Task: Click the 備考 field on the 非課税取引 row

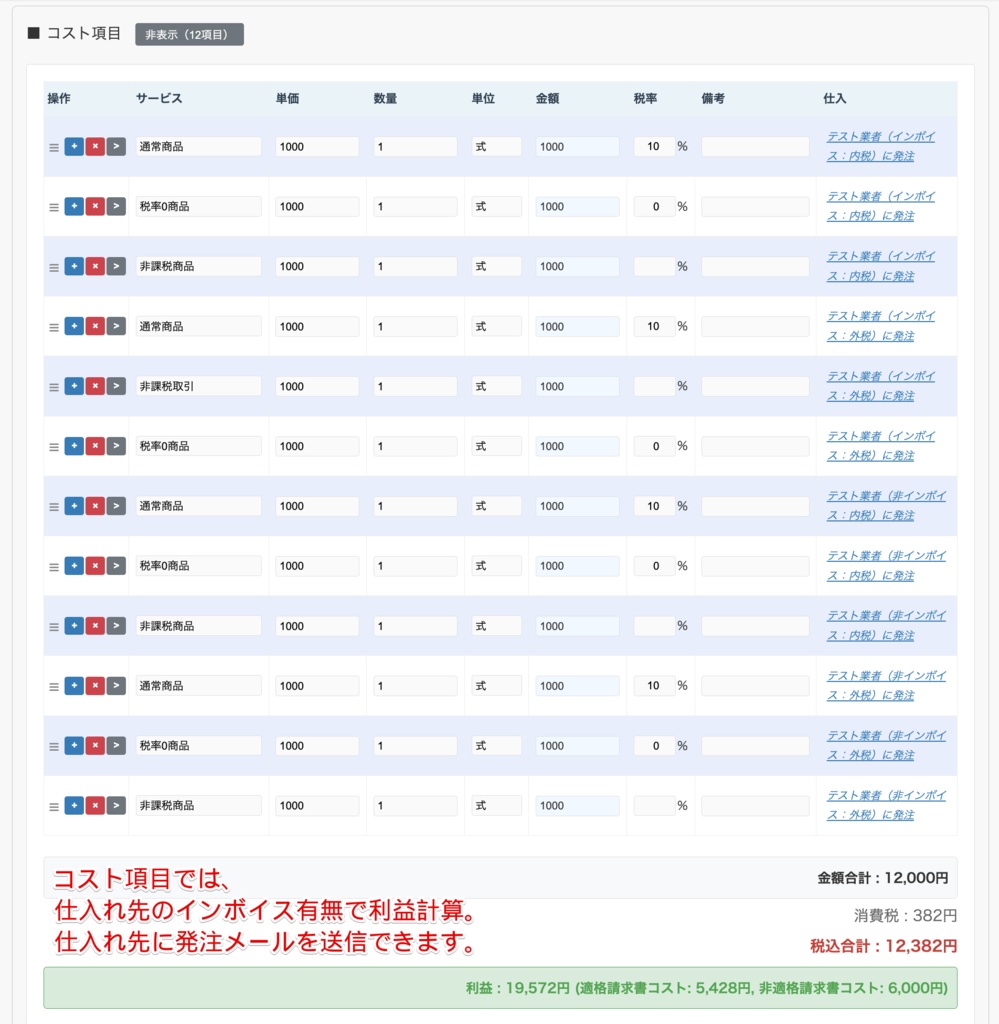Action: [754, 386]
